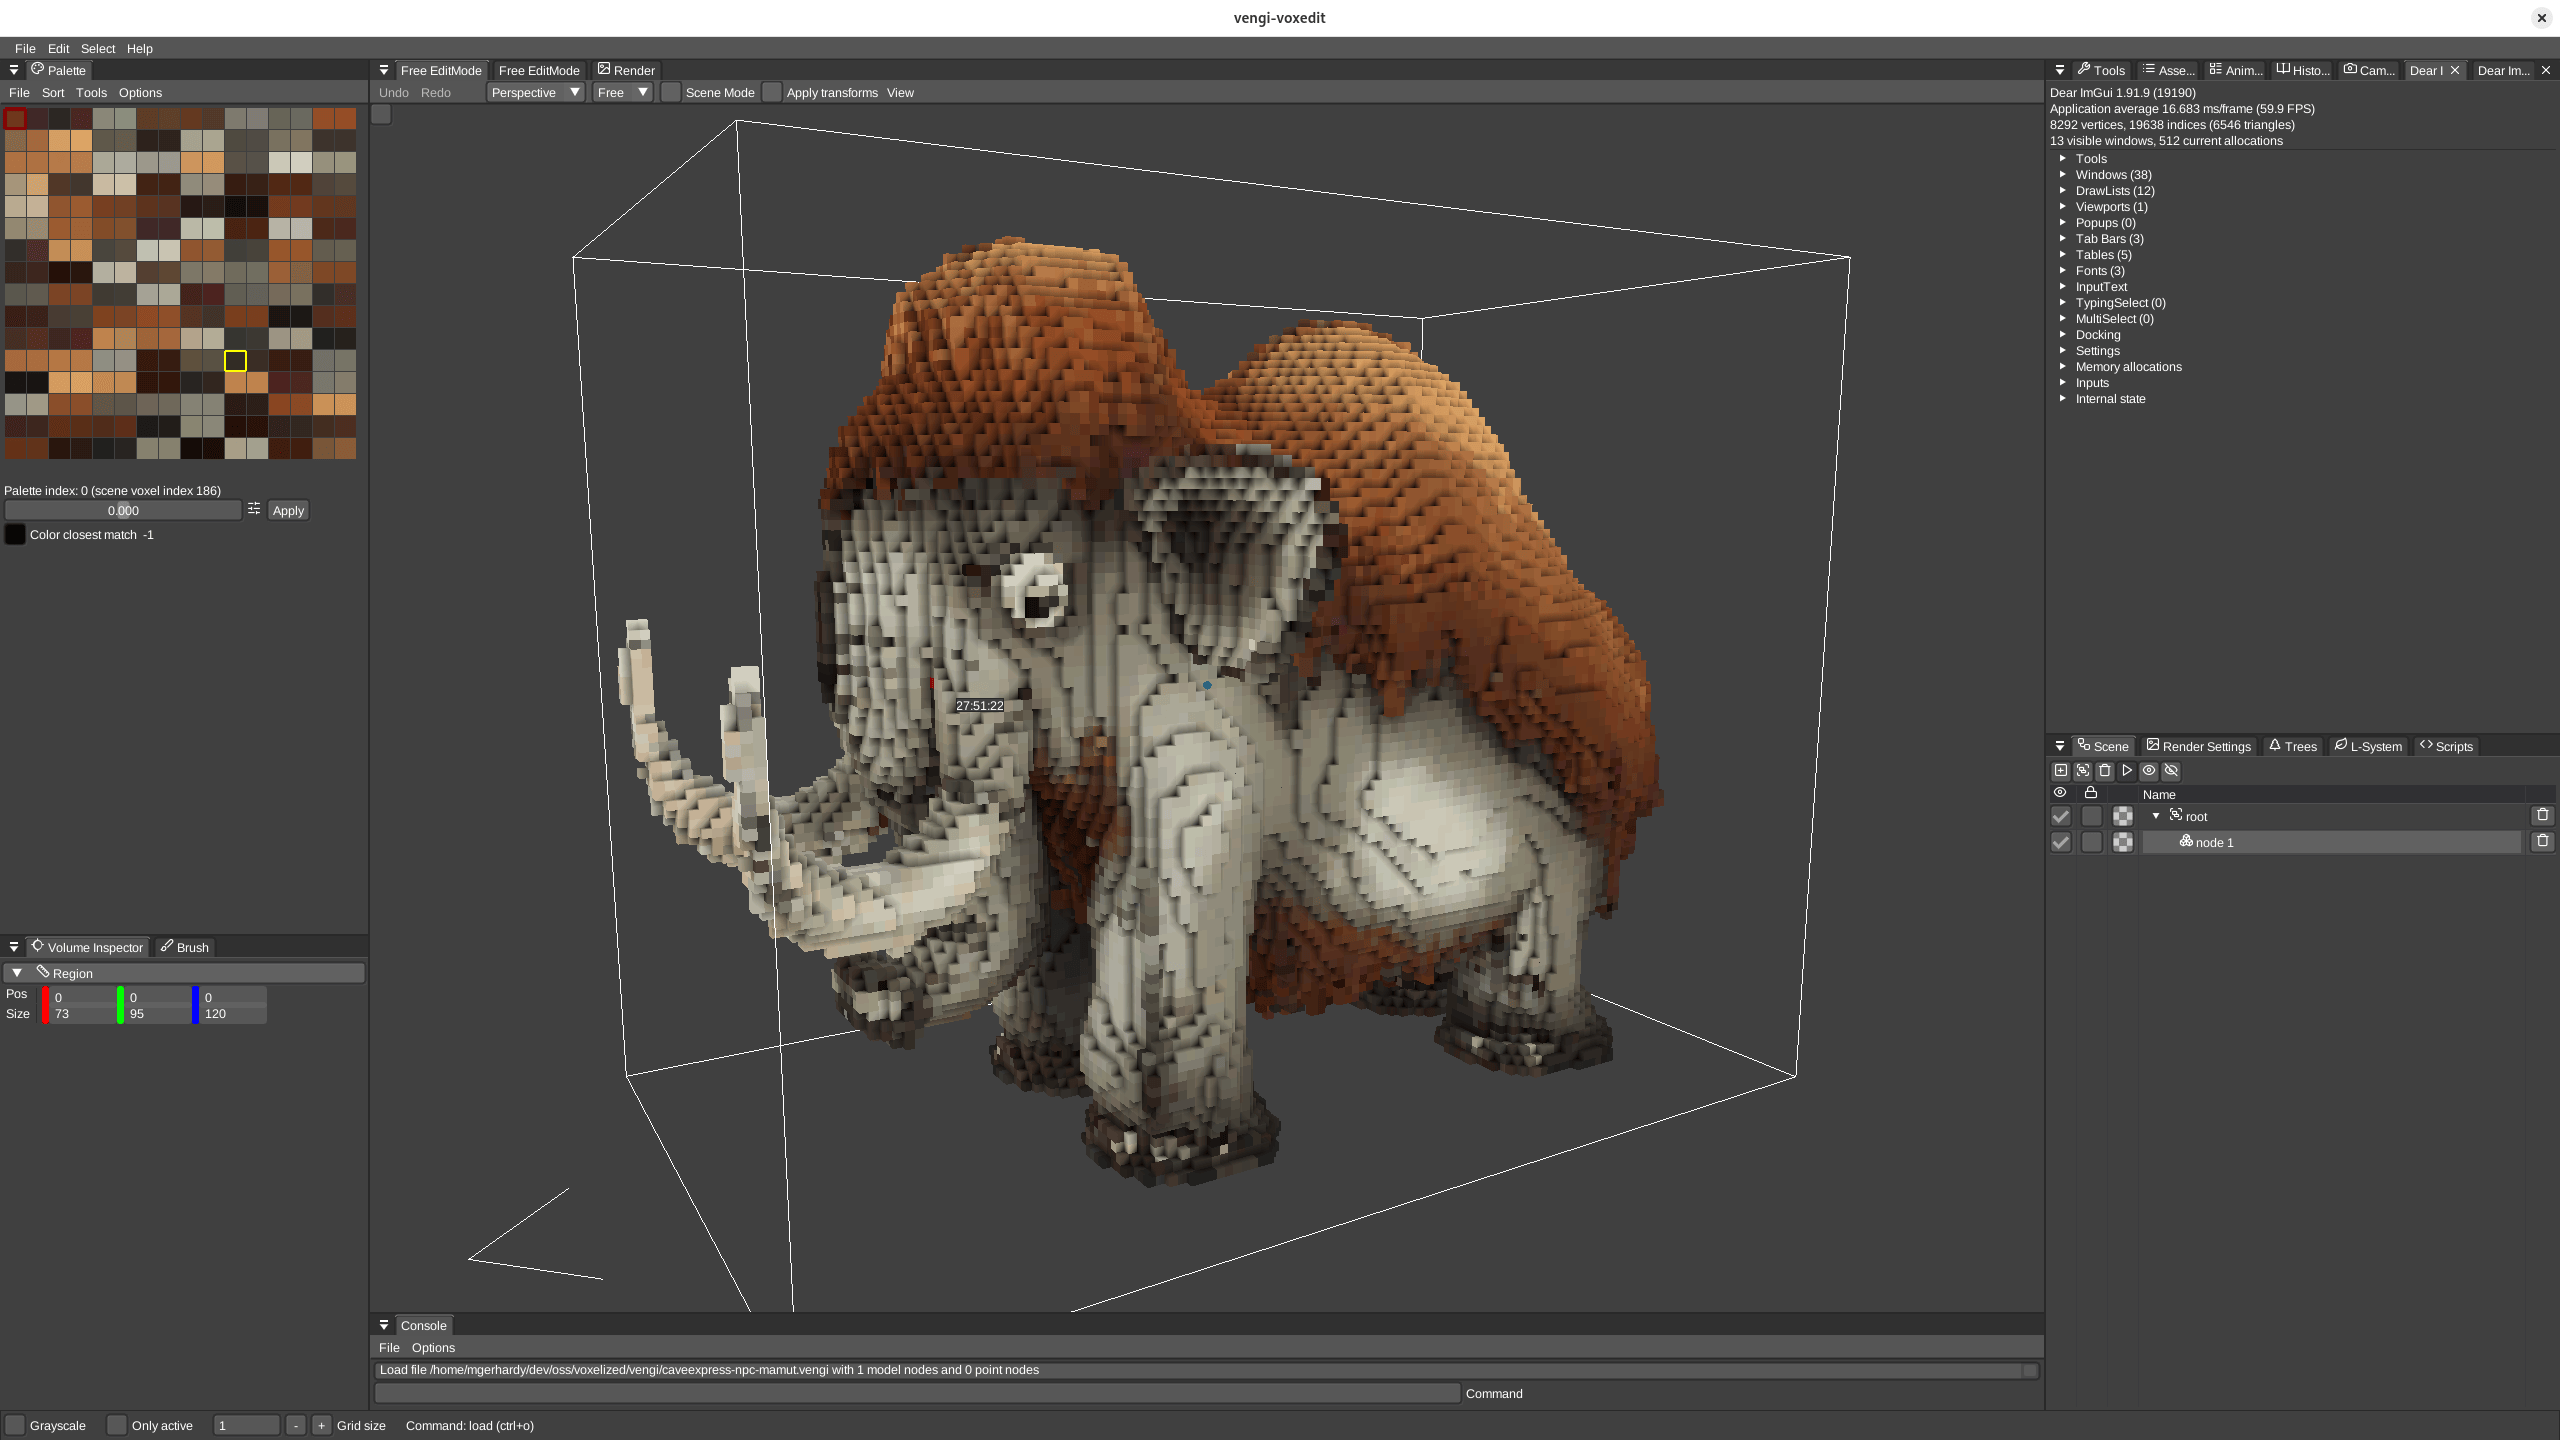Click the hide all nodes crossed-eye icon
Screen dimensions: 2560x1440
[x=2171, y=771]
